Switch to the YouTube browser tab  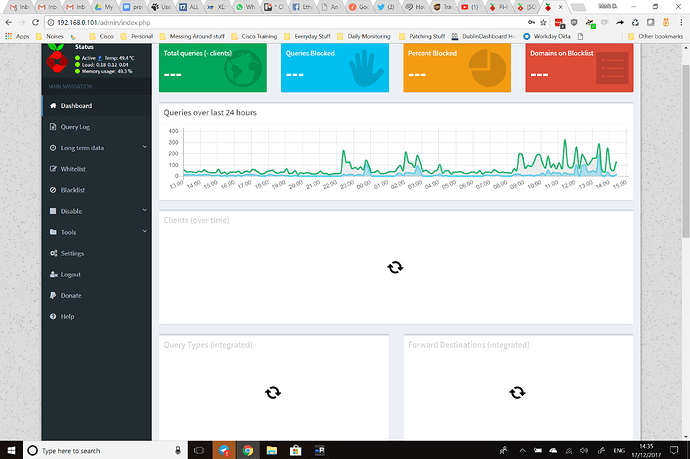point(470,7)
